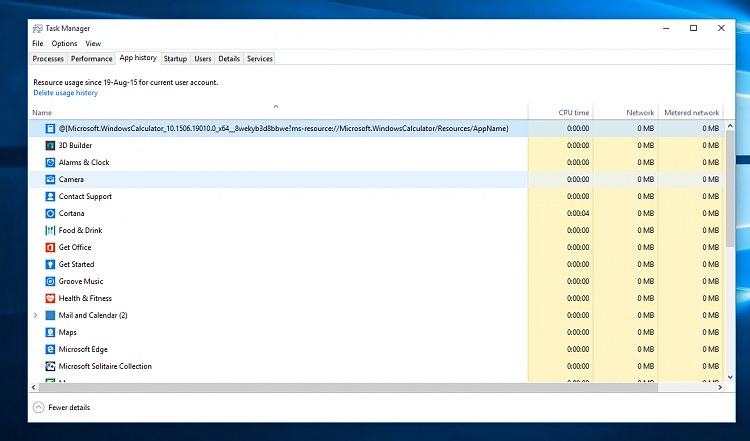Switch to the Performance tab
This screenshot has height=441, width=750.
tap(91, 58)
